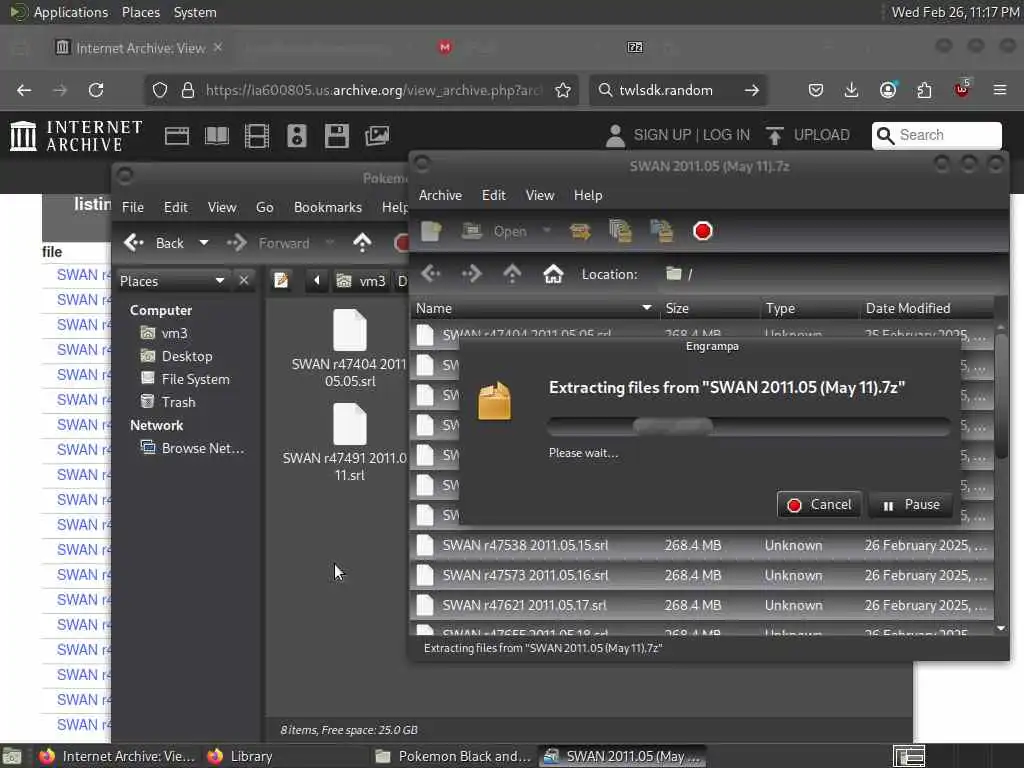Viewport: 1024px width, 768px height.
Task: Cancel the extraction in progress dialog
Action: 819,505
